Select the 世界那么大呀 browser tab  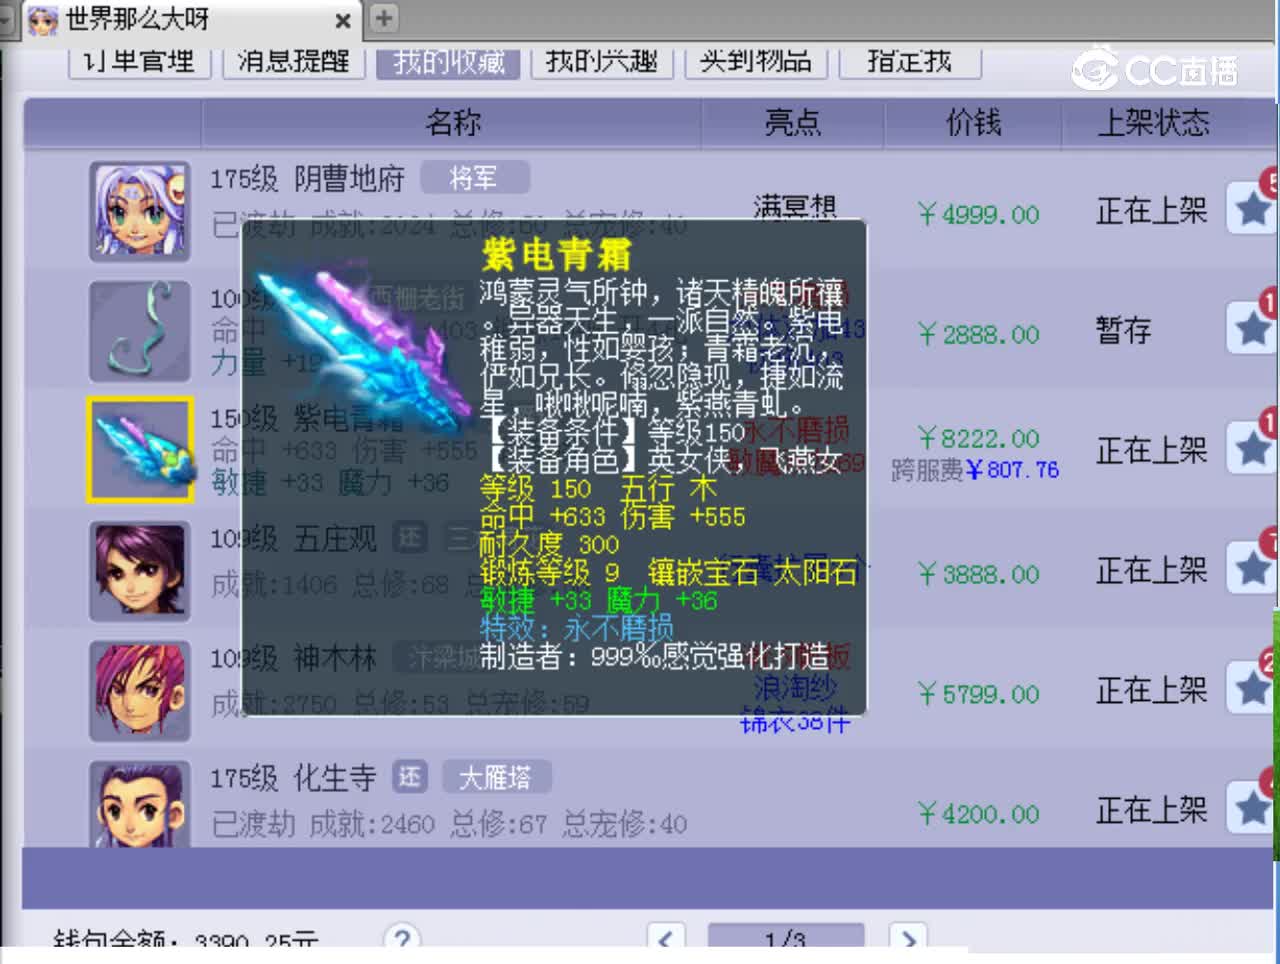190,20
